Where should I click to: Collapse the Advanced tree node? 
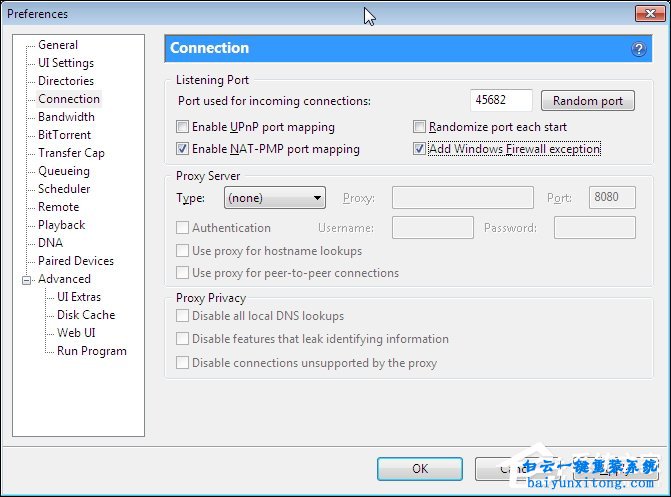(26, 280)
